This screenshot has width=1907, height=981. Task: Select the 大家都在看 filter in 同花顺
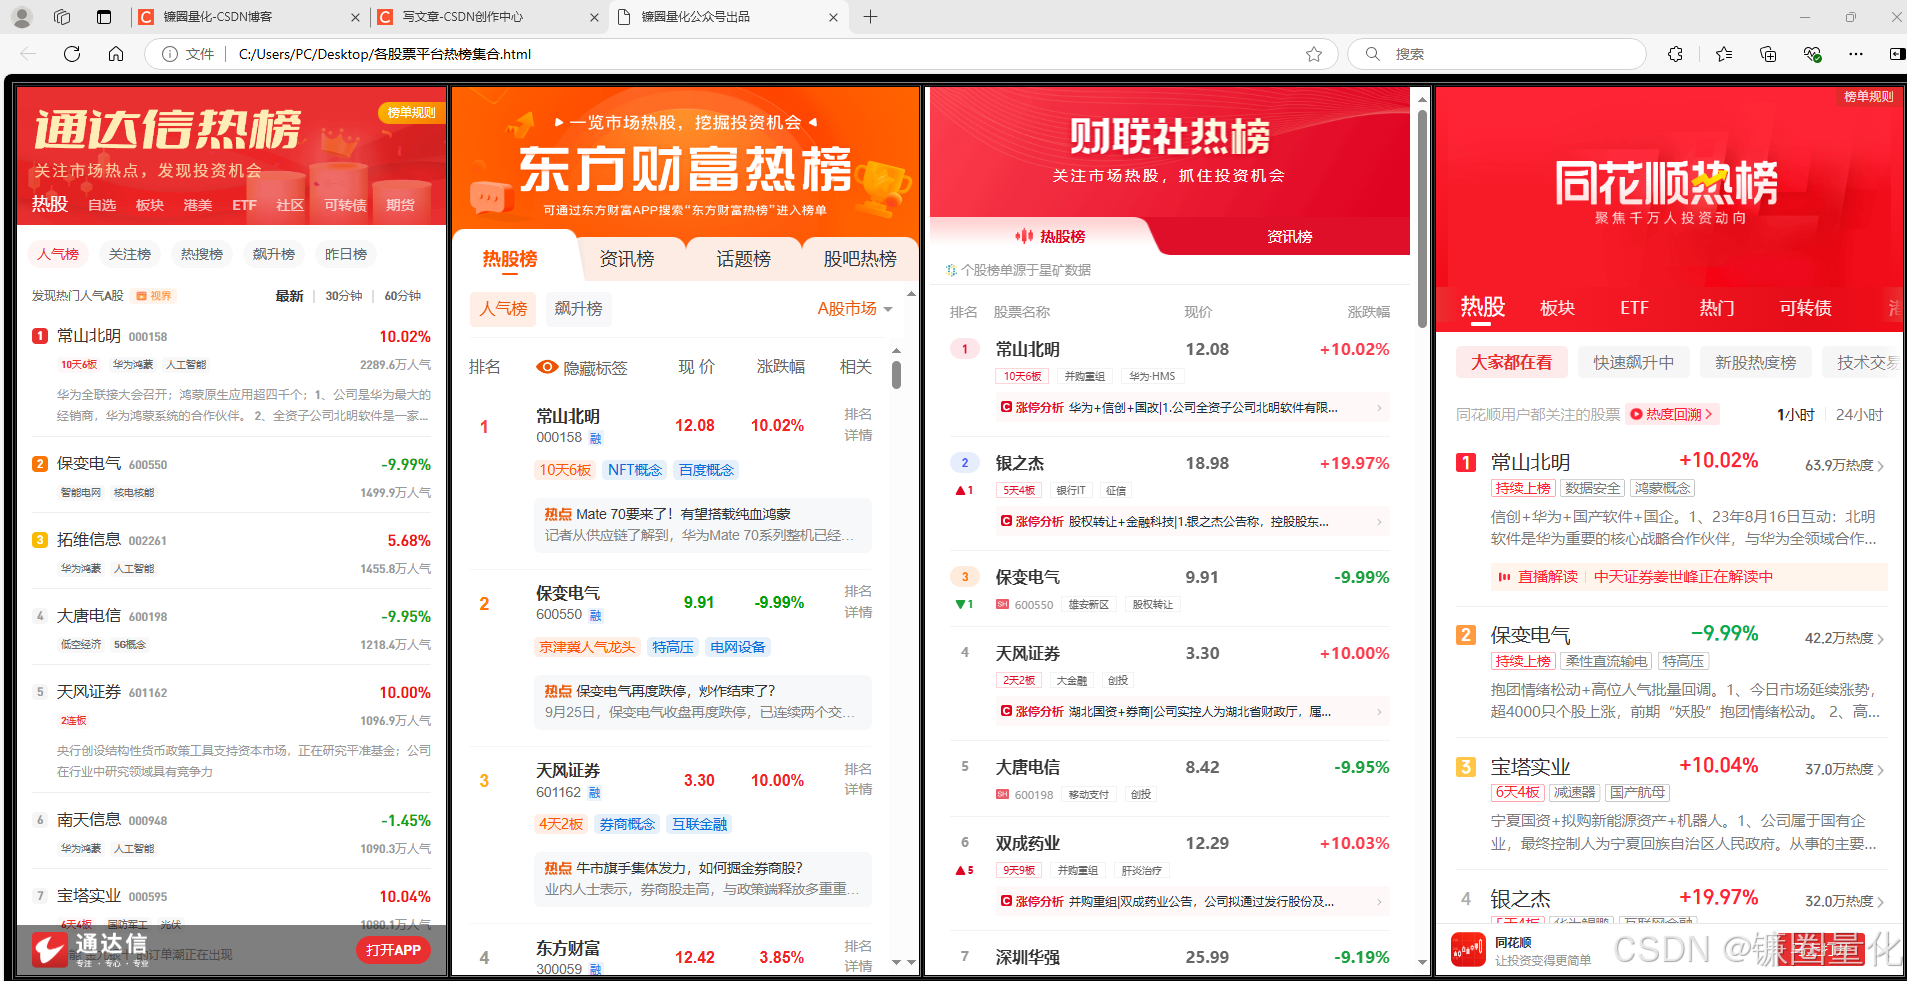[x=1511, y=362]
